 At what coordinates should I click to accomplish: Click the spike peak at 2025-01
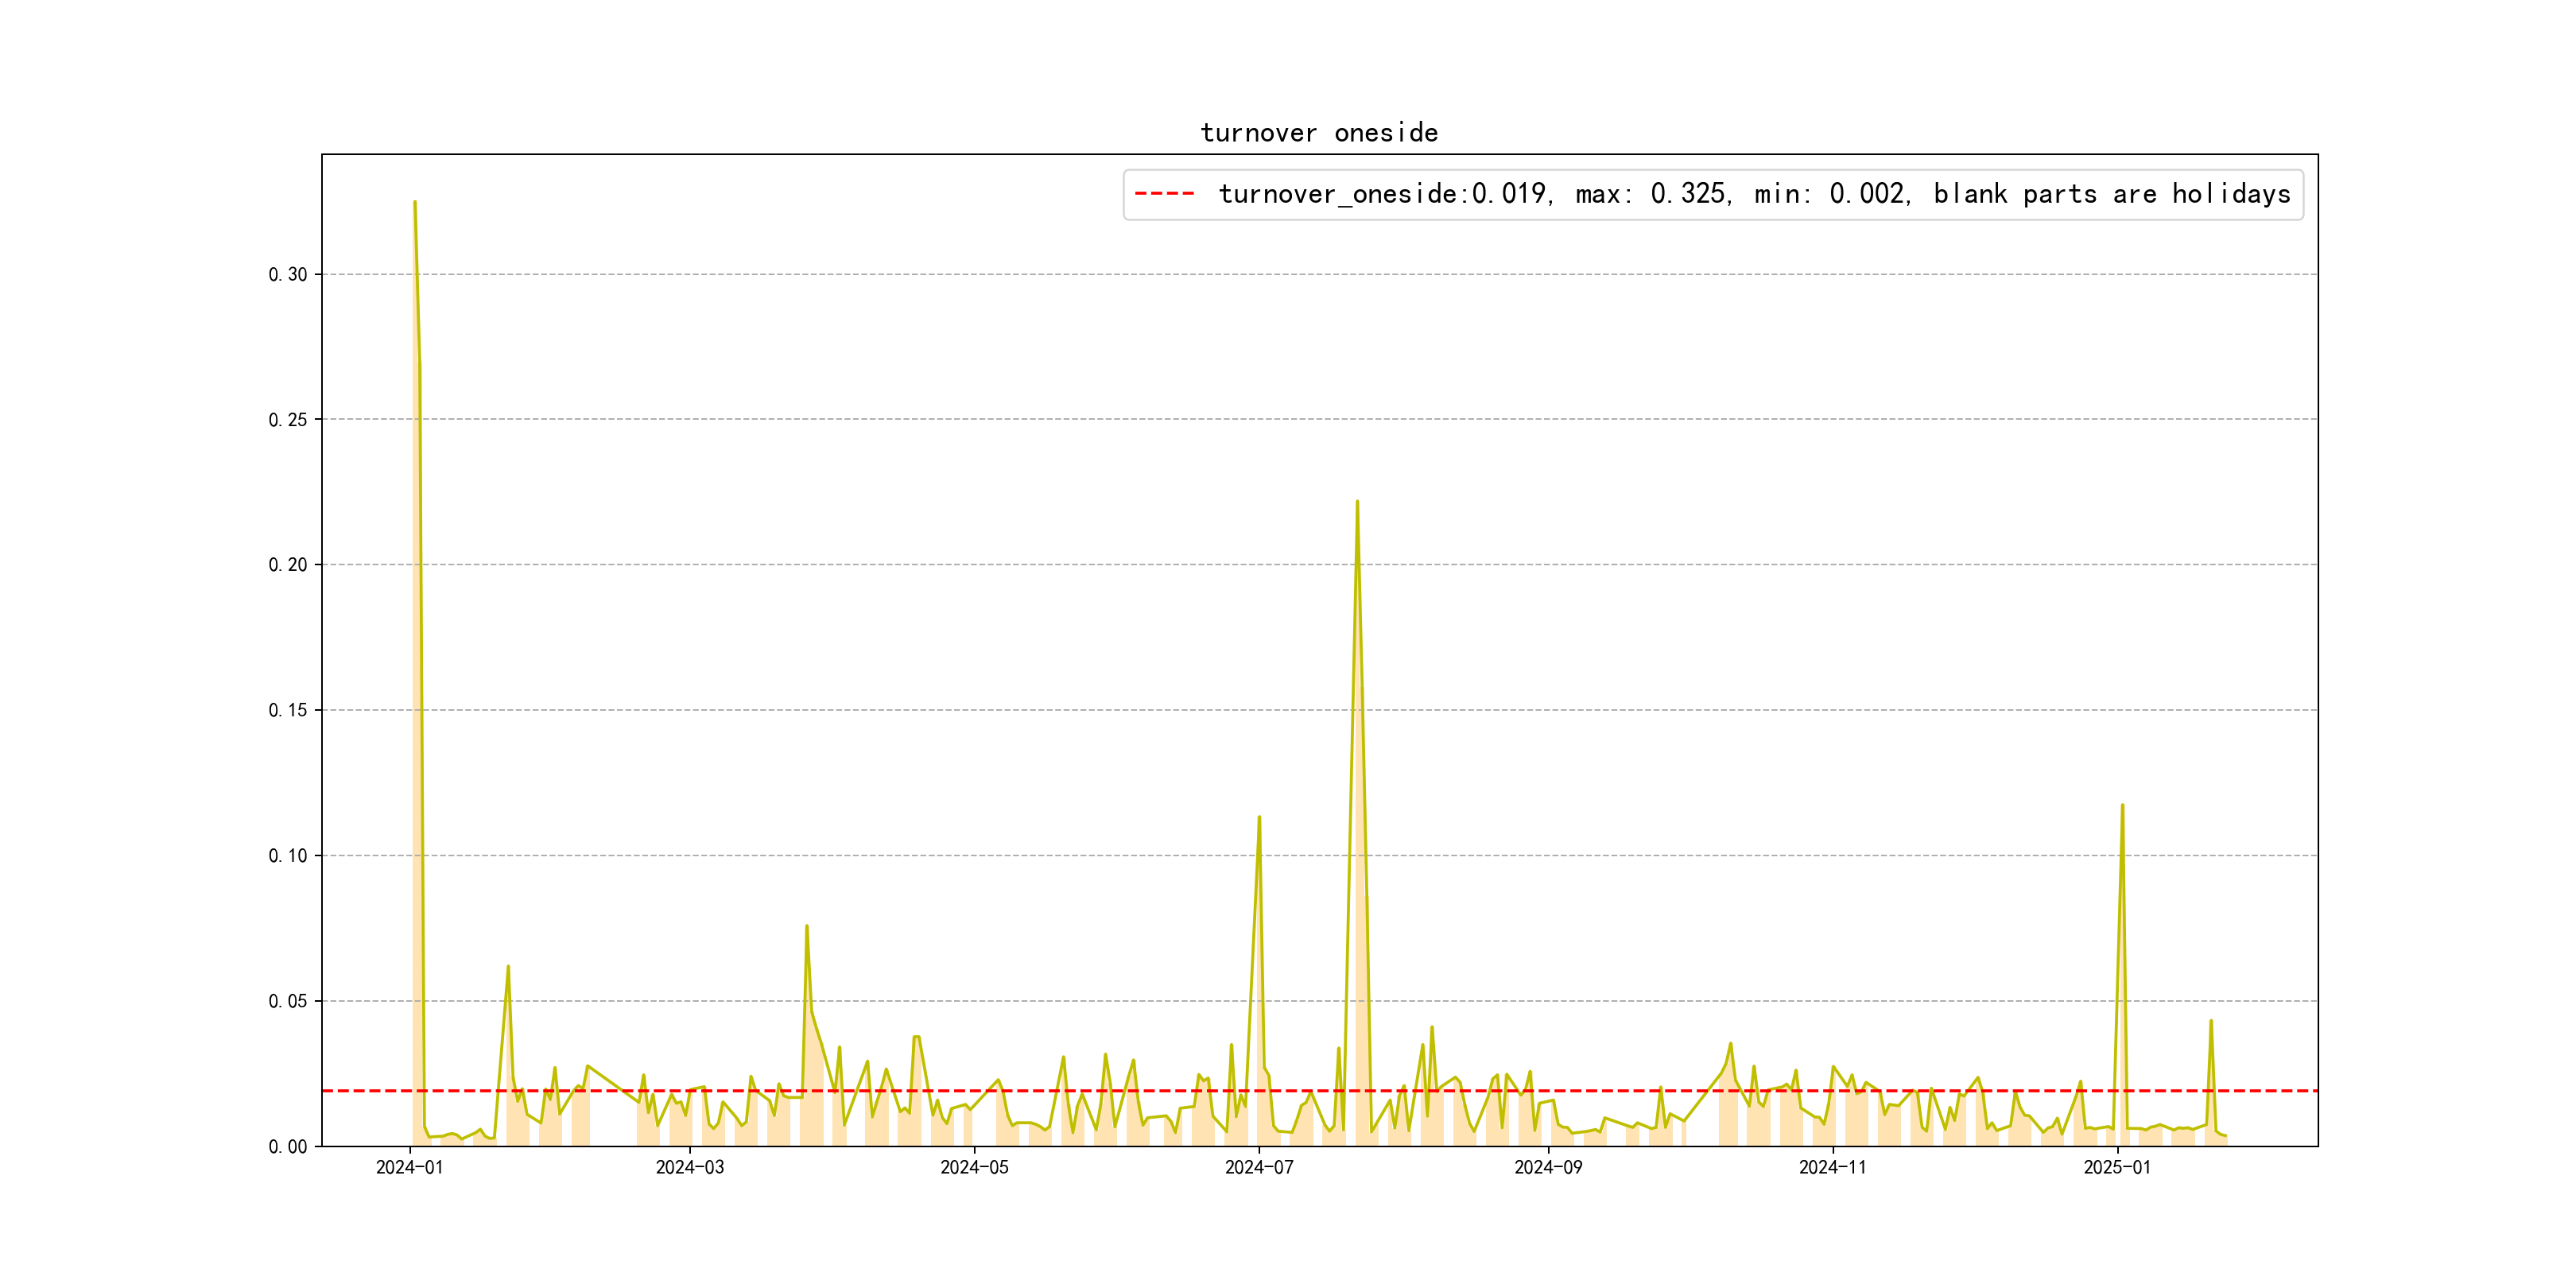2122,806
